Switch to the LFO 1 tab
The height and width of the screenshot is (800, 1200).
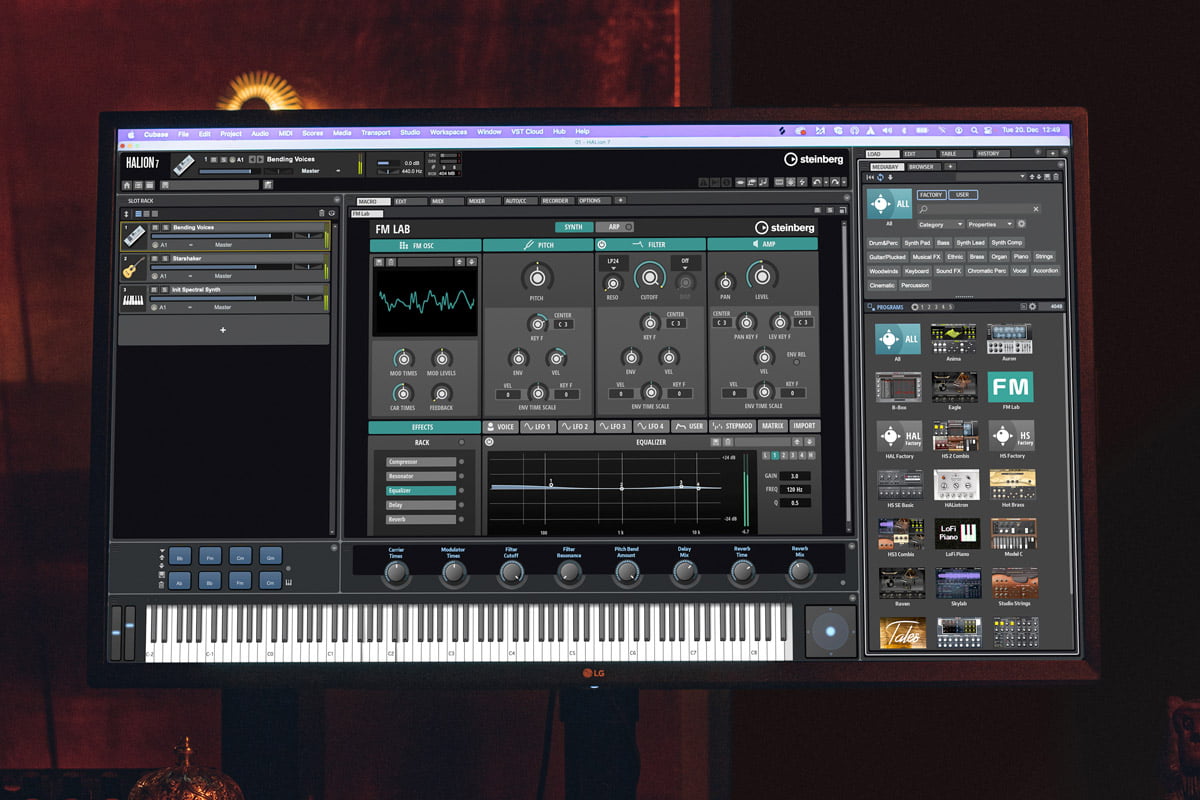pos(537,426)
